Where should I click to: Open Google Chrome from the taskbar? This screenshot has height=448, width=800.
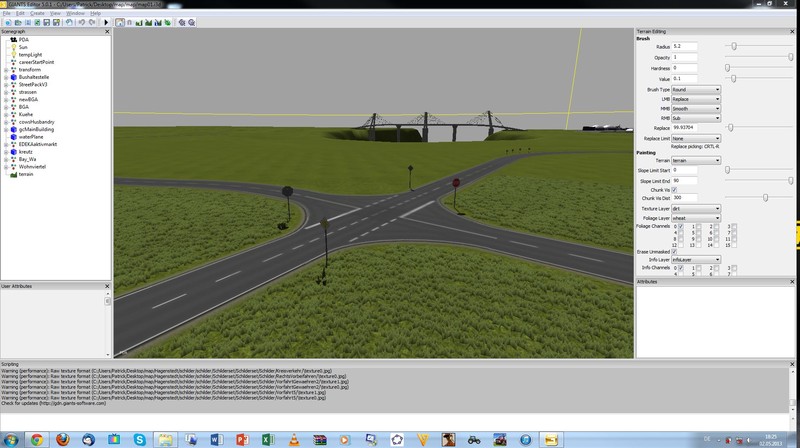37,439
